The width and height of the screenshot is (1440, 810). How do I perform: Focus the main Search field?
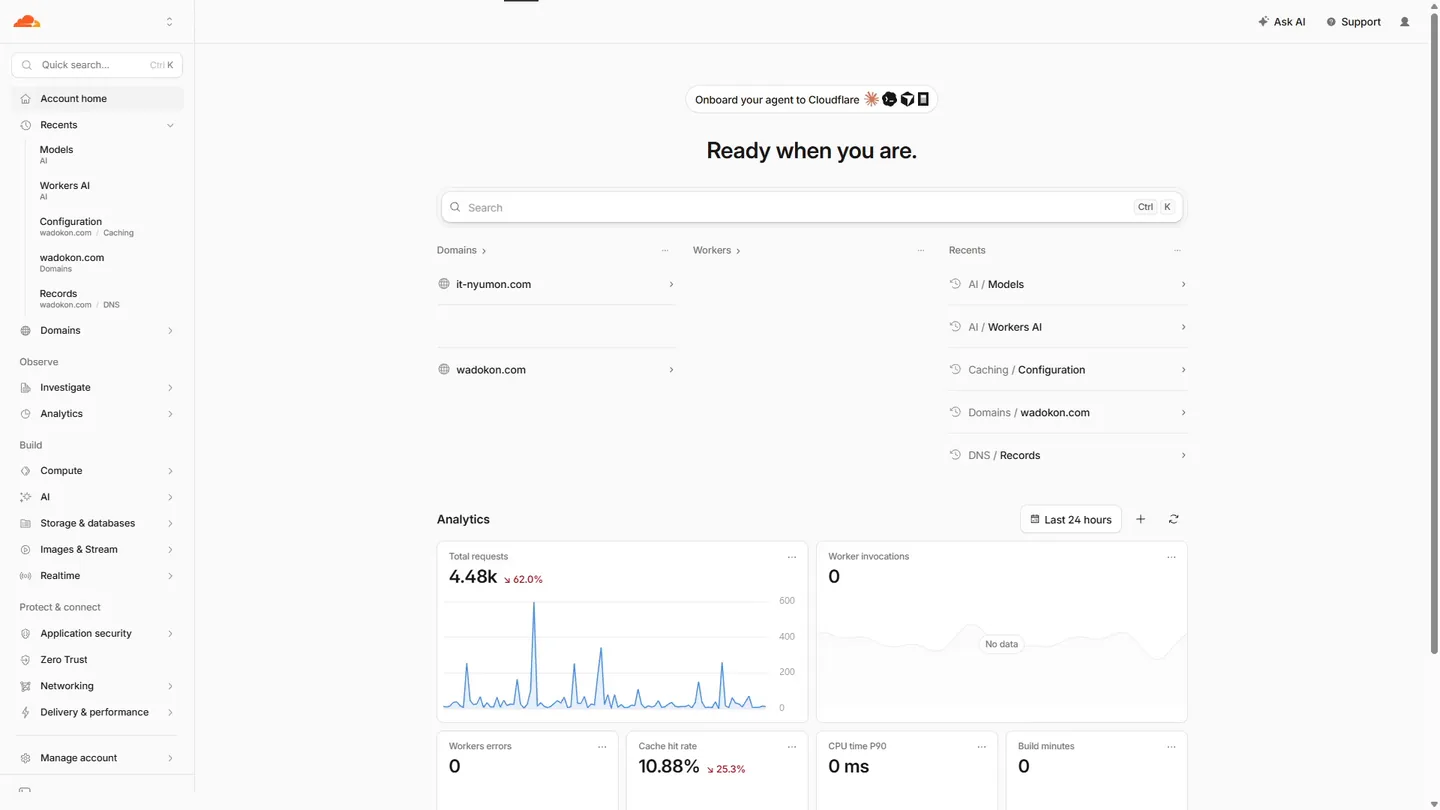click(812, 208)
